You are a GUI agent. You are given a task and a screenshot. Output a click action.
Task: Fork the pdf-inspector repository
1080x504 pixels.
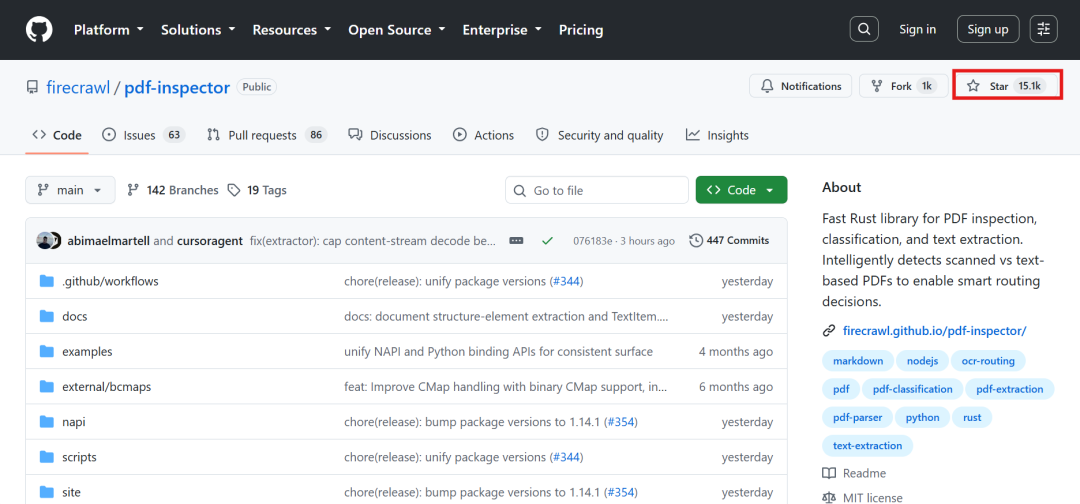(902, 86)
